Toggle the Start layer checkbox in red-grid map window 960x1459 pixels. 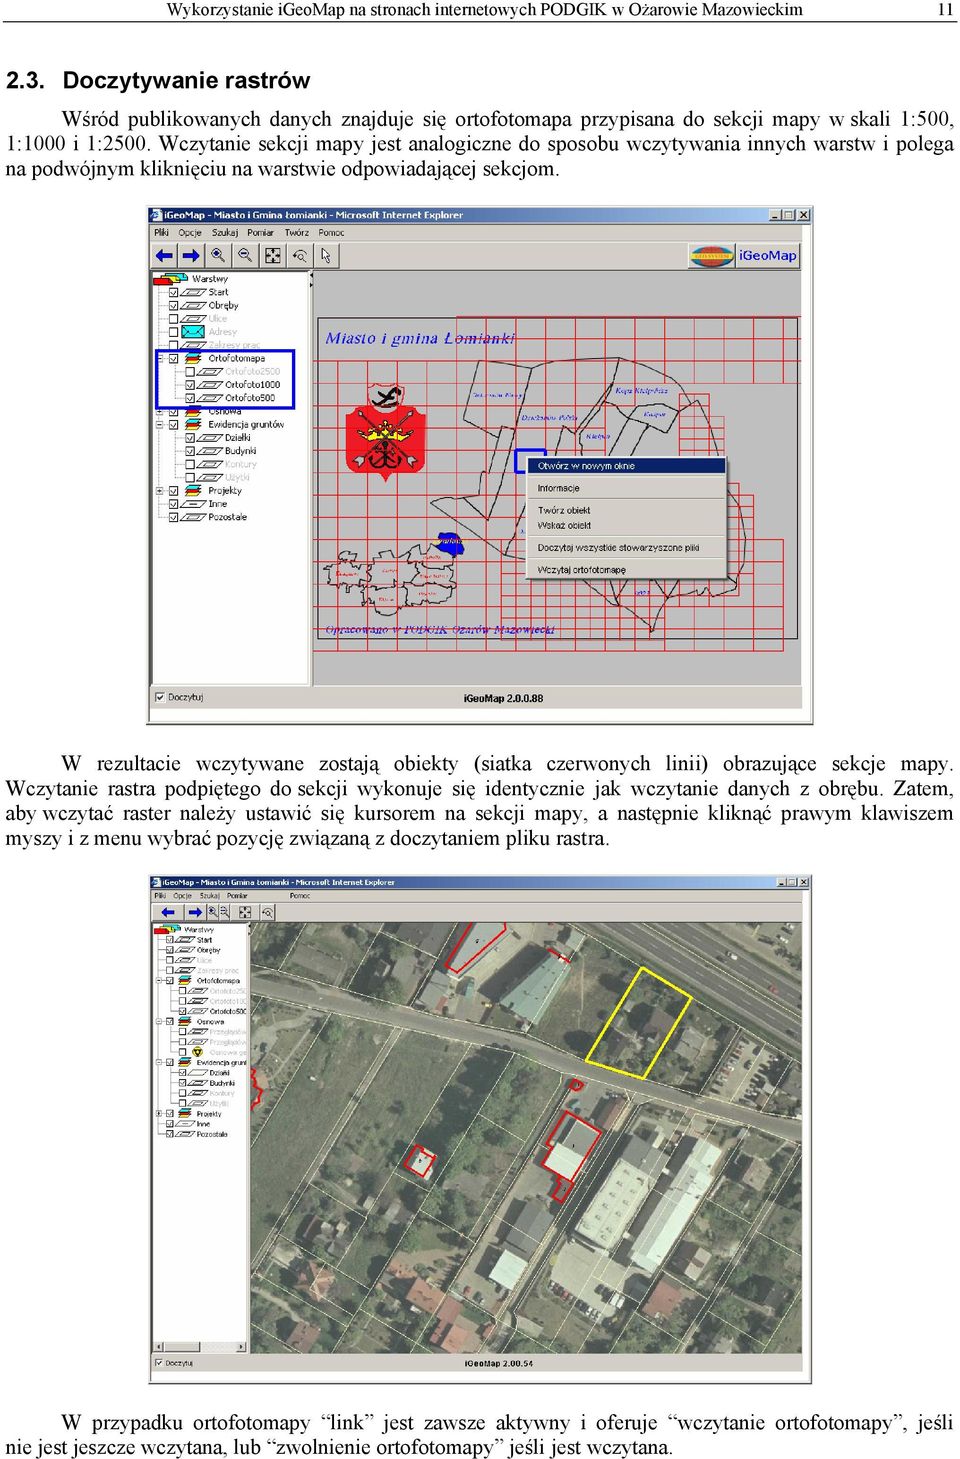[174, 292]
